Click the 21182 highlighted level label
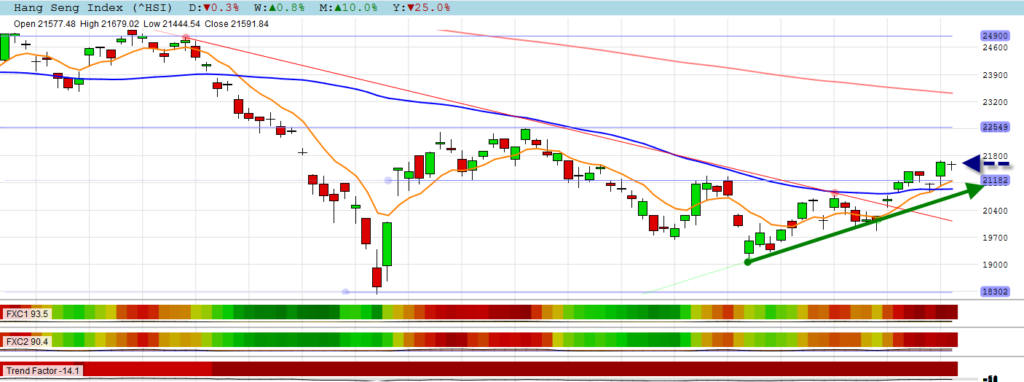1024x382 pixels. point(995,180)
